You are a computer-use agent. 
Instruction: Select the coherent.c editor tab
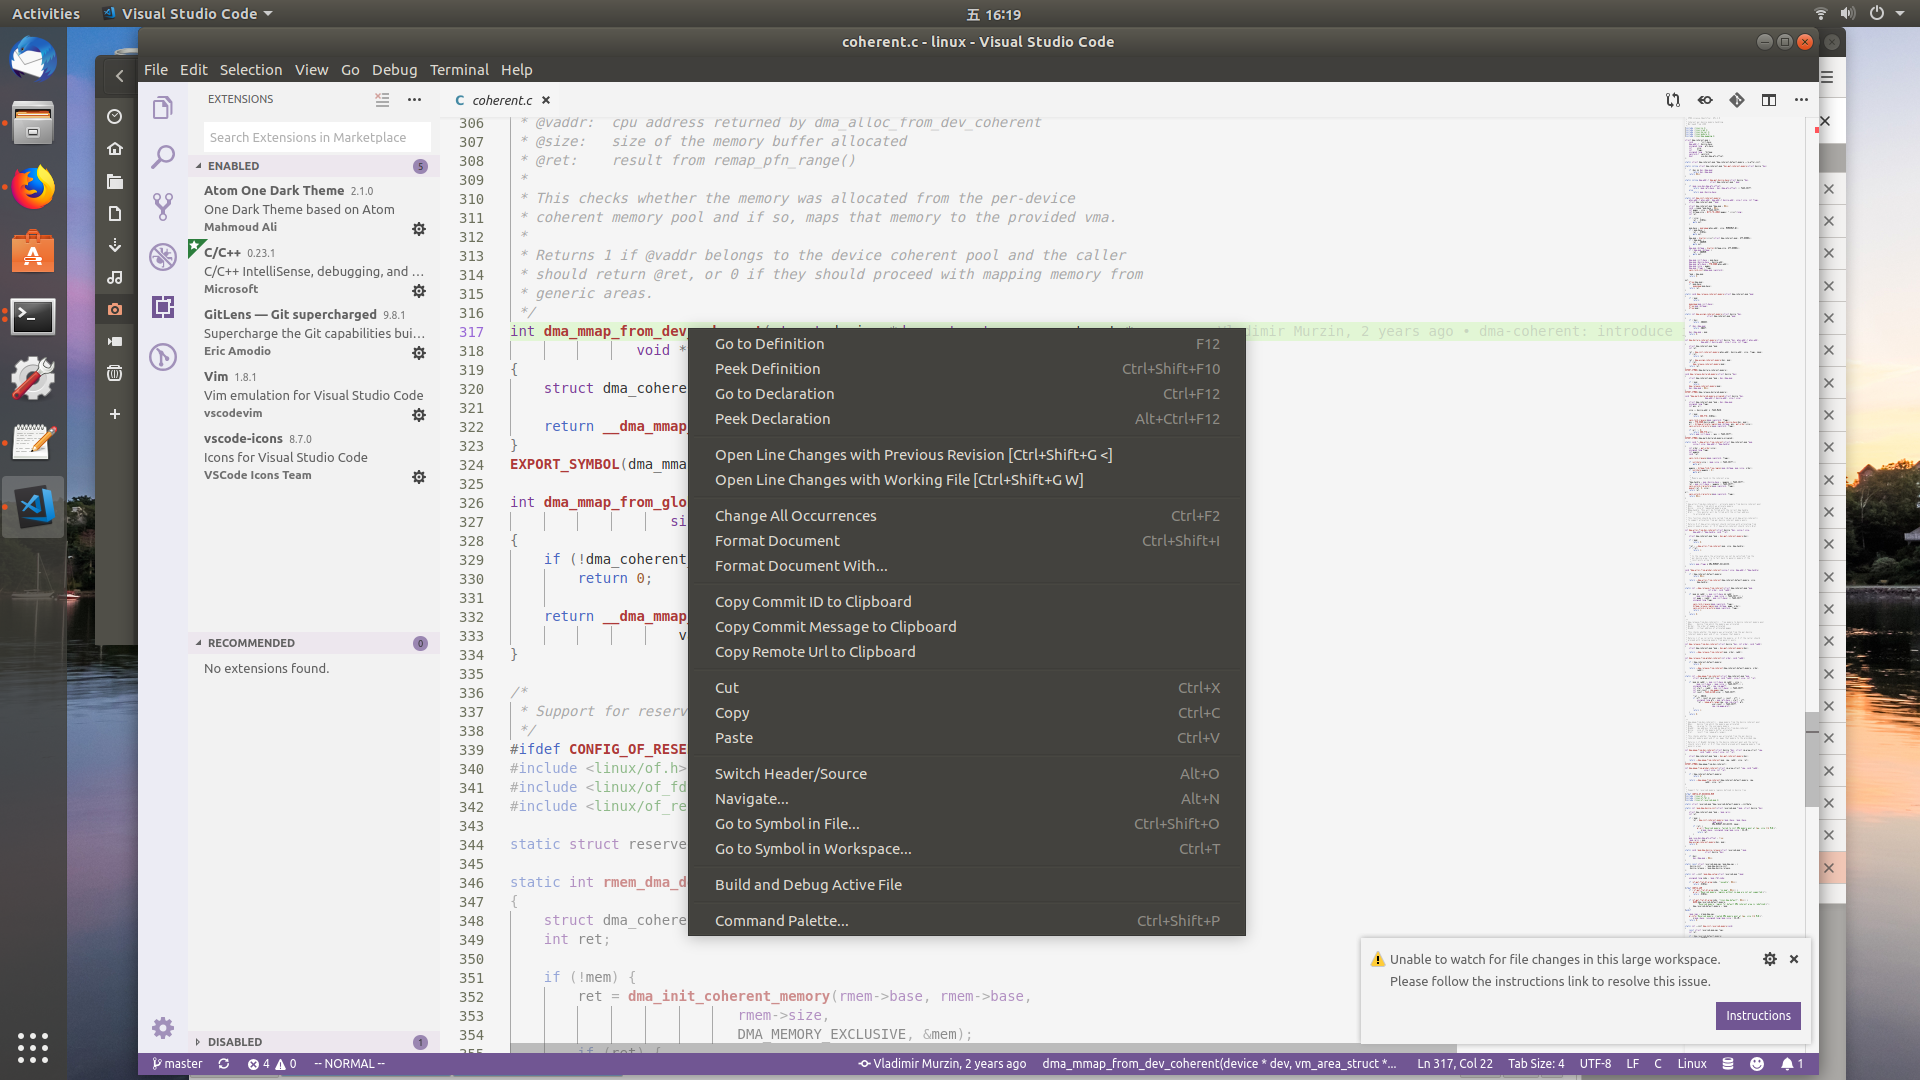pos(502,100)
